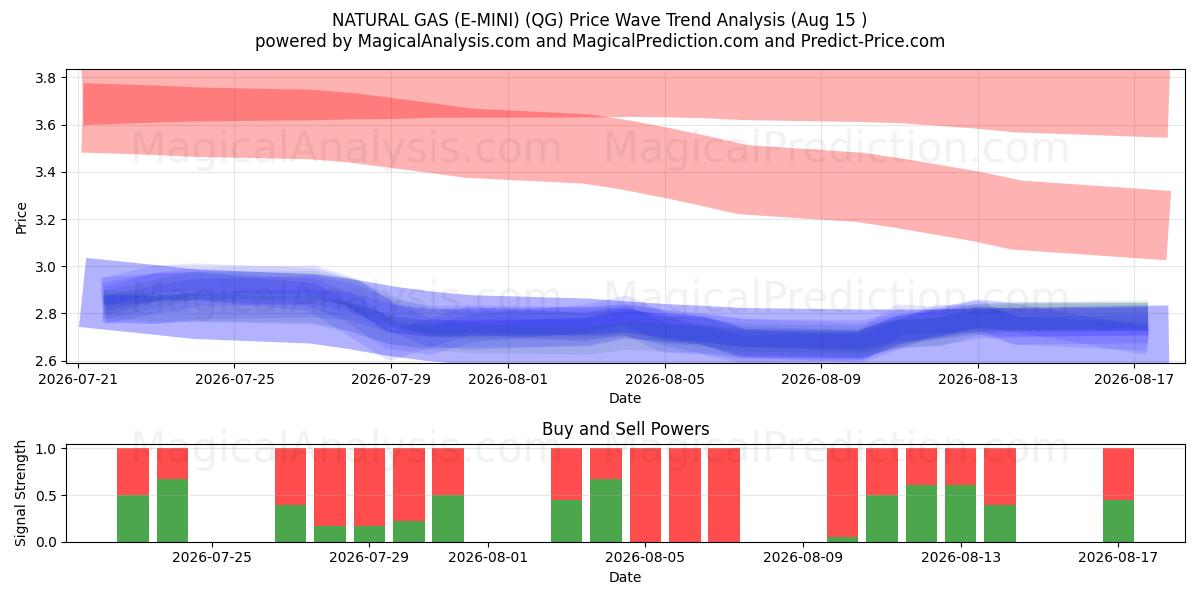
Task: Click the "Date" label under the price chart
Action: tap(625, 398)
